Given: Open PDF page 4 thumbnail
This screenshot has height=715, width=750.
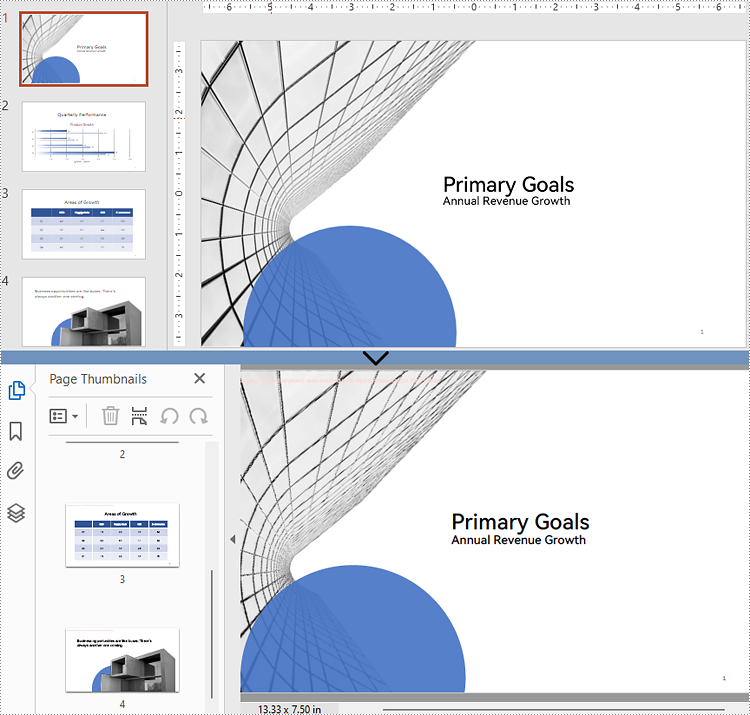Looking at the screenshot, I should point(122,660).
